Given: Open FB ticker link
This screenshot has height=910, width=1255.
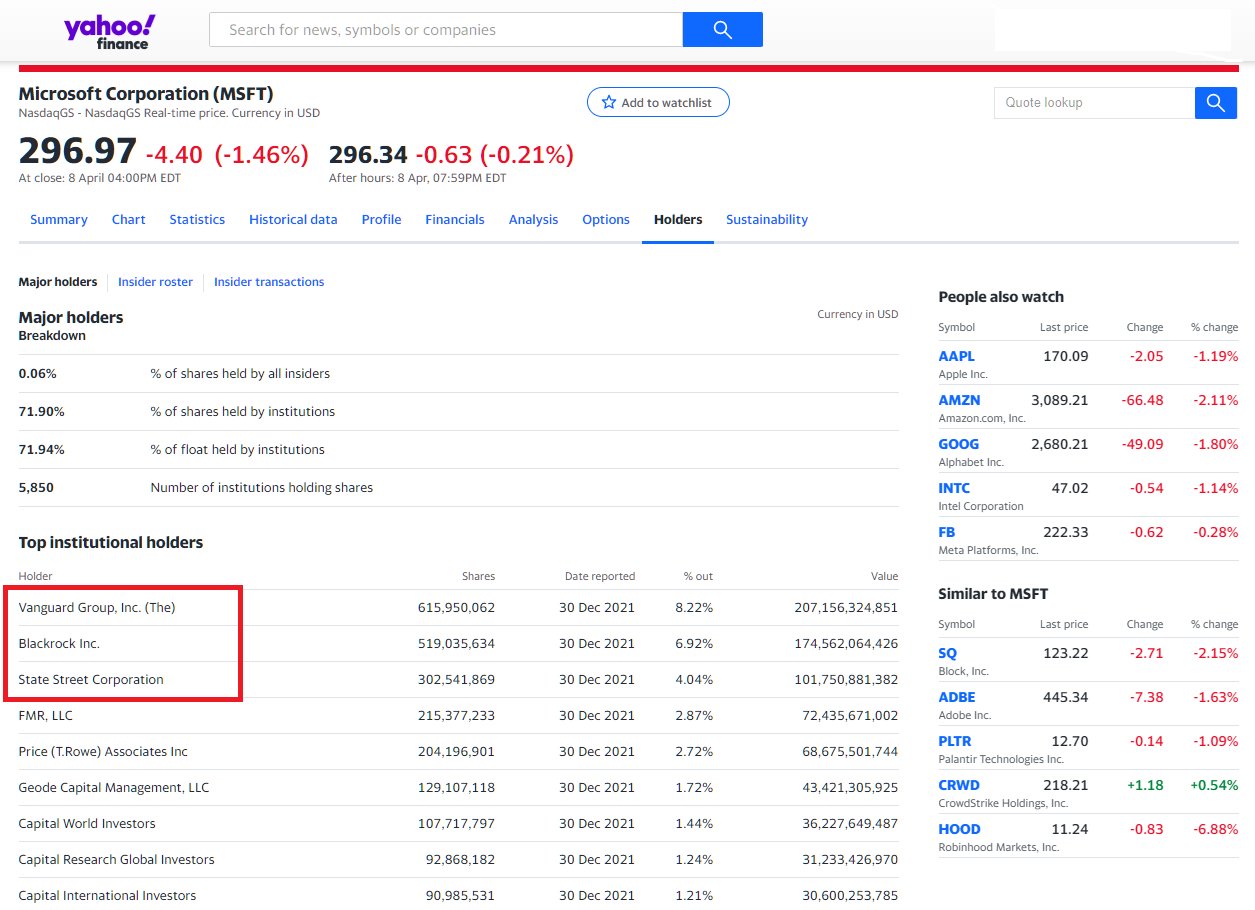Looking at the screenshot, I should [x=947, y=532].
